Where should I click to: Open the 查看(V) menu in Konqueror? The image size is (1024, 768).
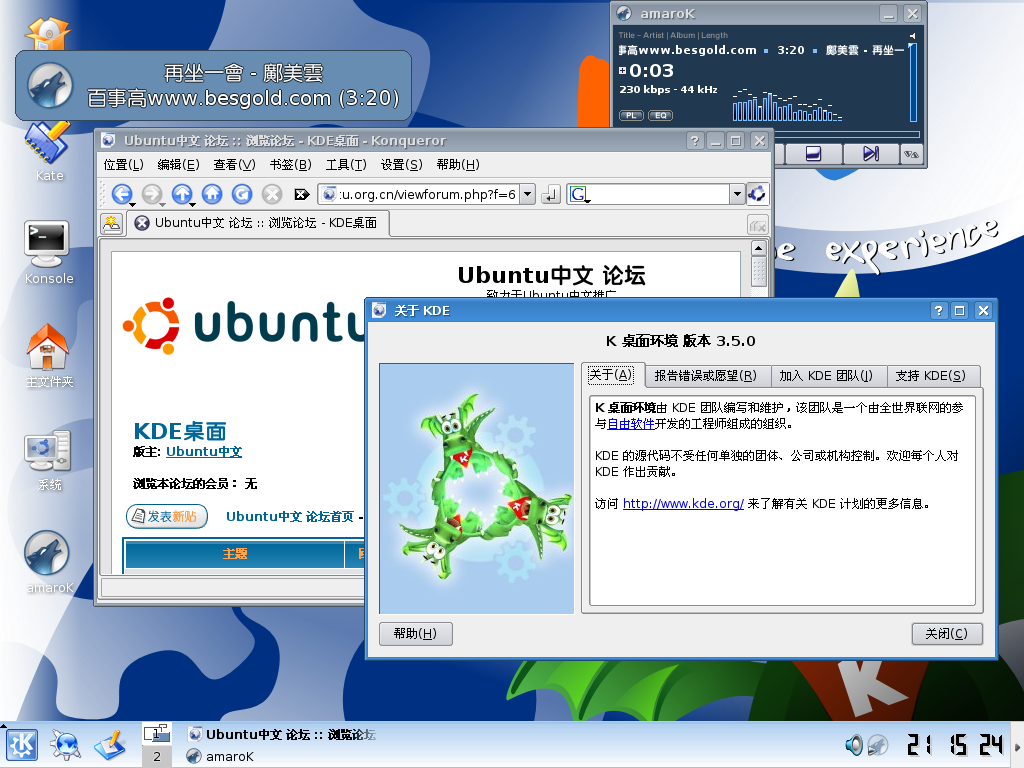pyautogui.click(x=234, y=165)
